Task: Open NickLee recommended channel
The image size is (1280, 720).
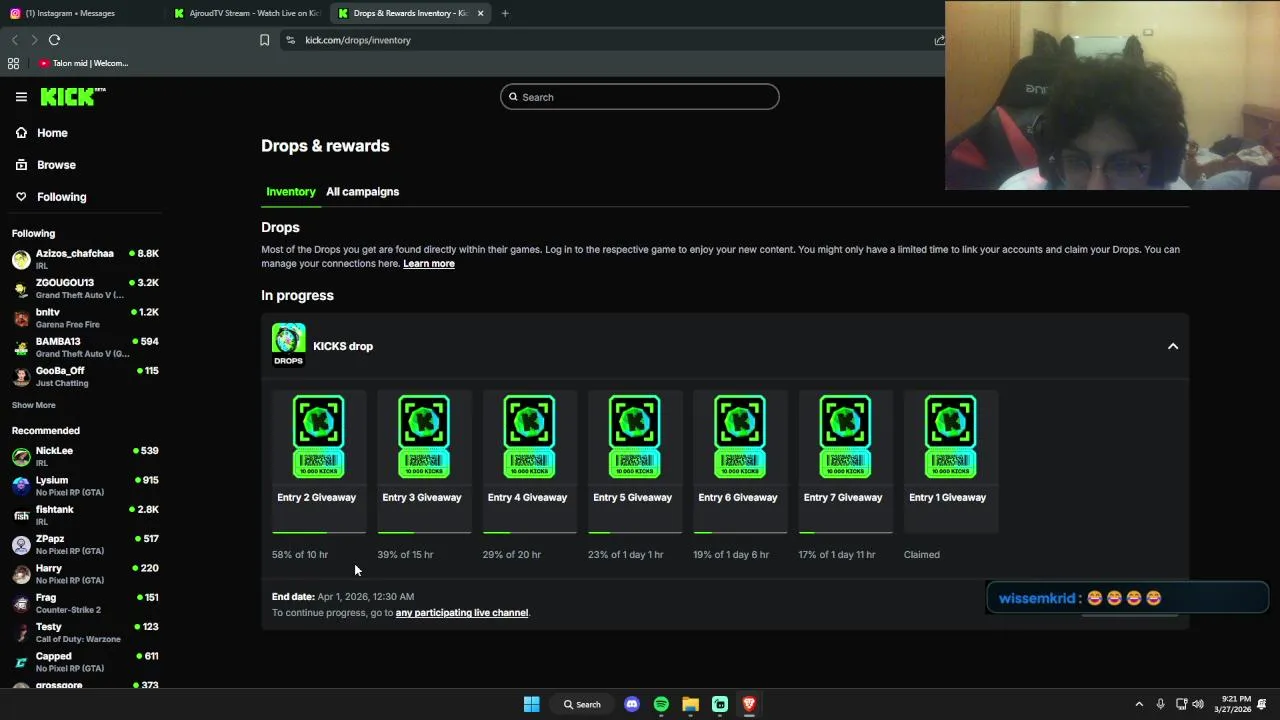Action: coord(85,456)
